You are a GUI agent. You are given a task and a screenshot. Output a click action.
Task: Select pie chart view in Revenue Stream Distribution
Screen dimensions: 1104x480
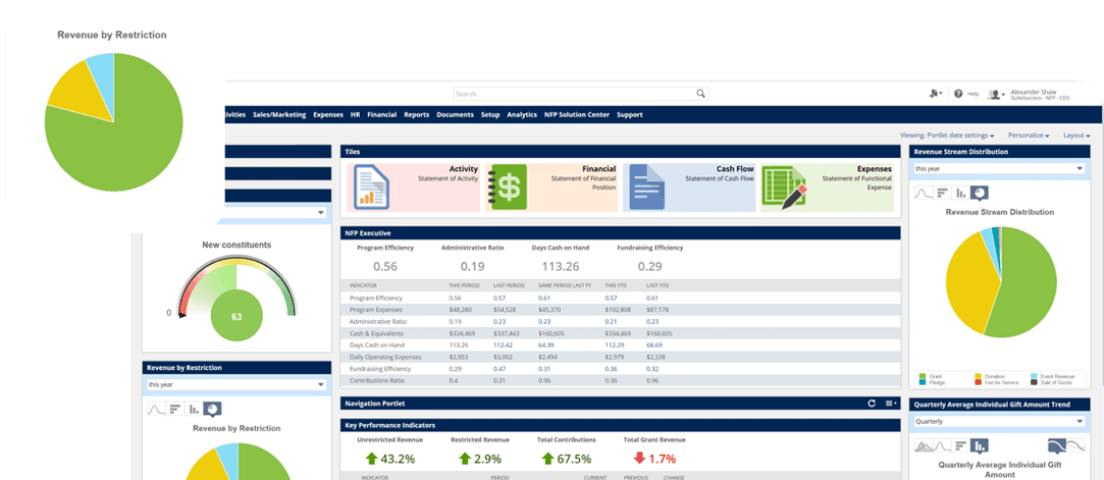click(979, 193)
